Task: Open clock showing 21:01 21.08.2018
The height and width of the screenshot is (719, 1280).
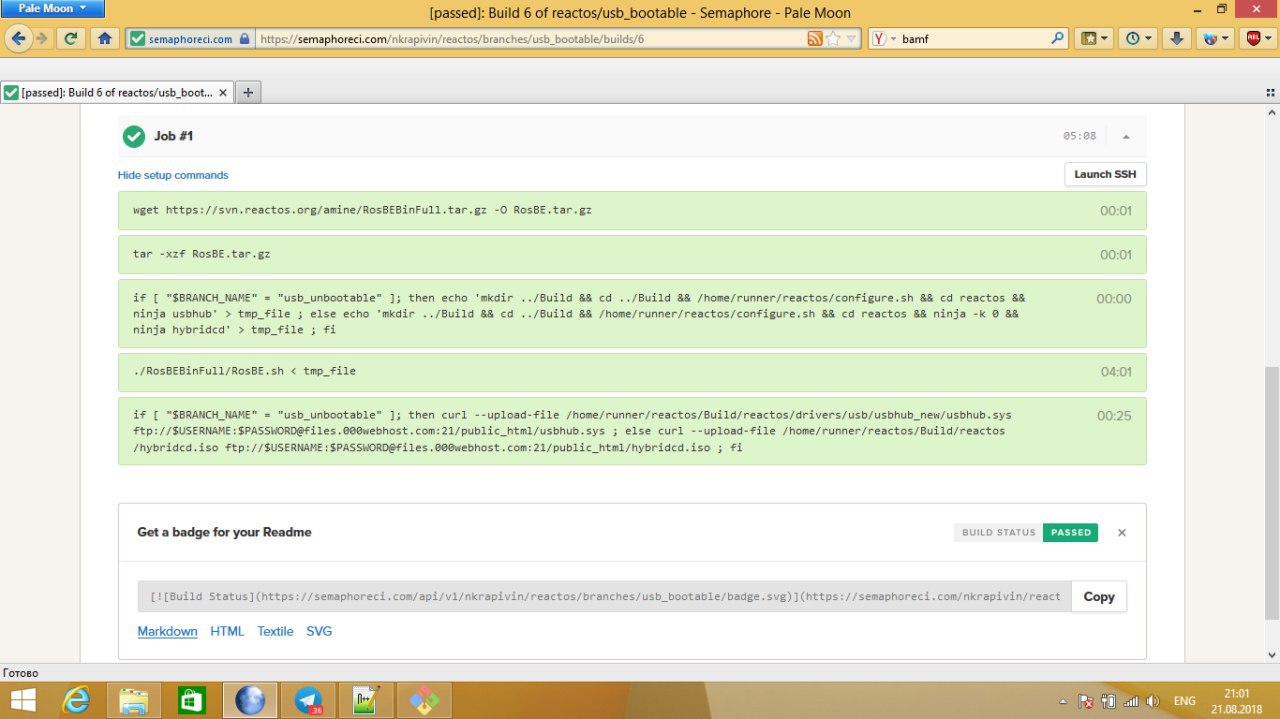Action: 1237,701
